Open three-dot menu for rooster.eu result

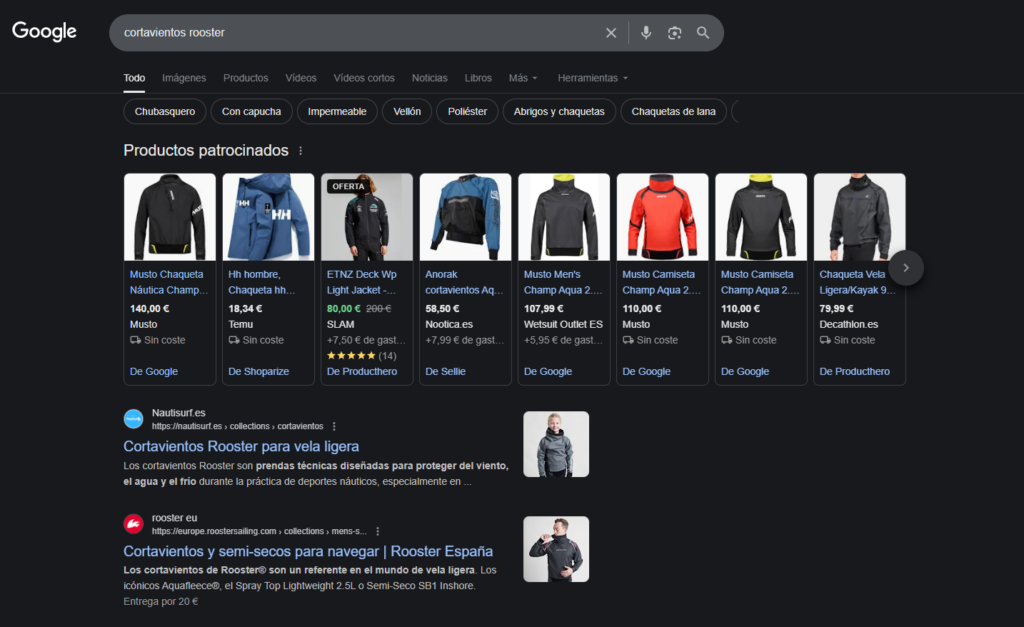(x=377, y=531)
